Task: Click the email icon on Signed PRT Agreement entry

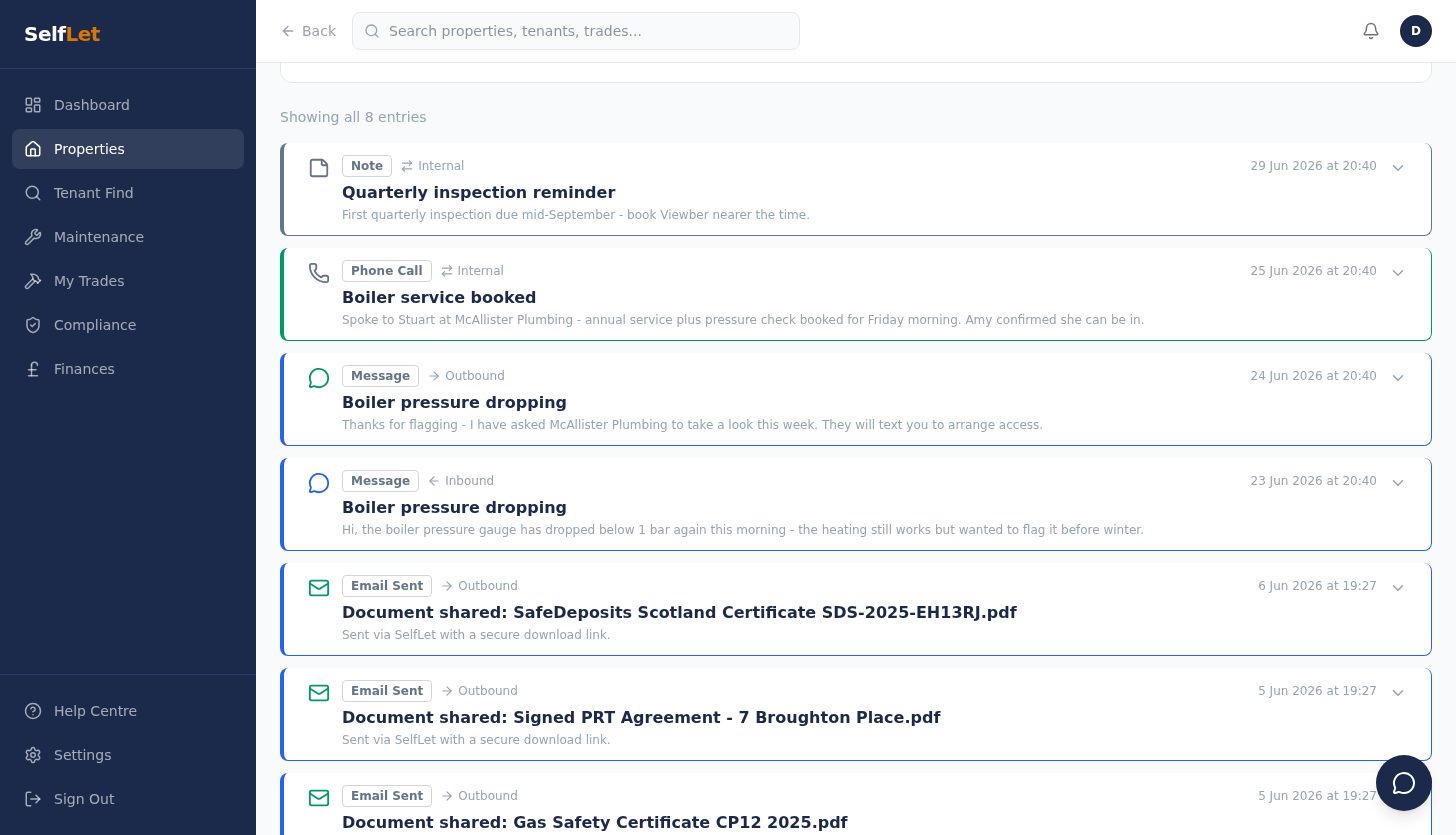Action: pos(319,693)
